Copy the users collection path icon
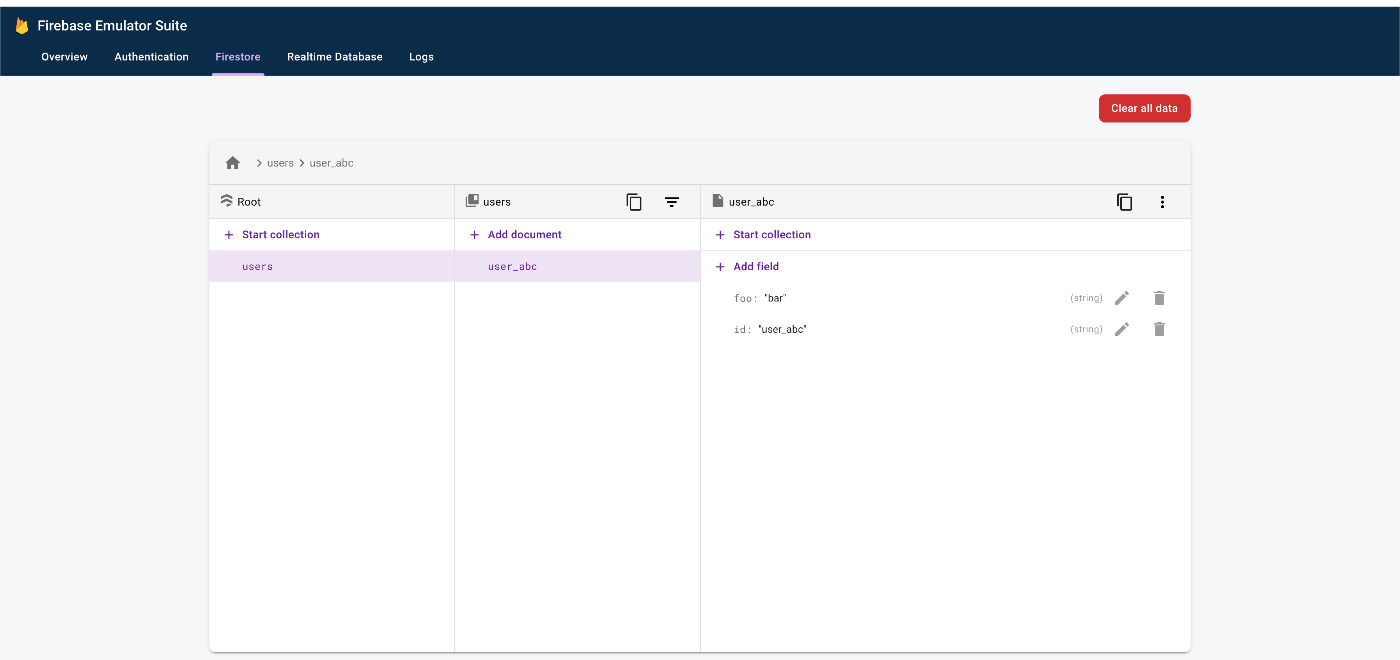The image size is (1400, 660). (634, 202)
